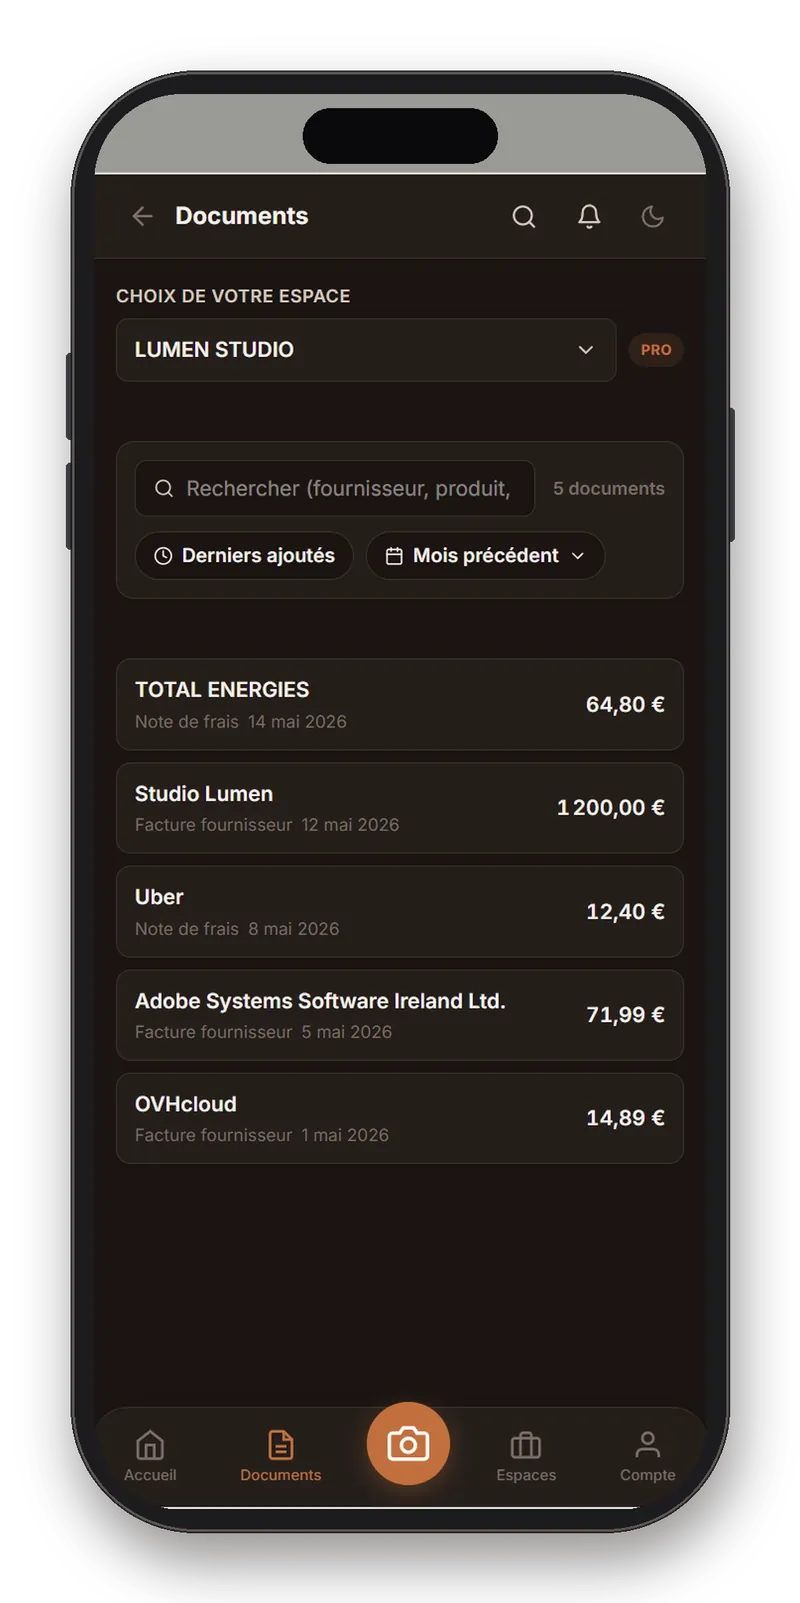Open notifications with the bell icon
The height and width of the screenshot is (1603, 800).
(589, 216)
